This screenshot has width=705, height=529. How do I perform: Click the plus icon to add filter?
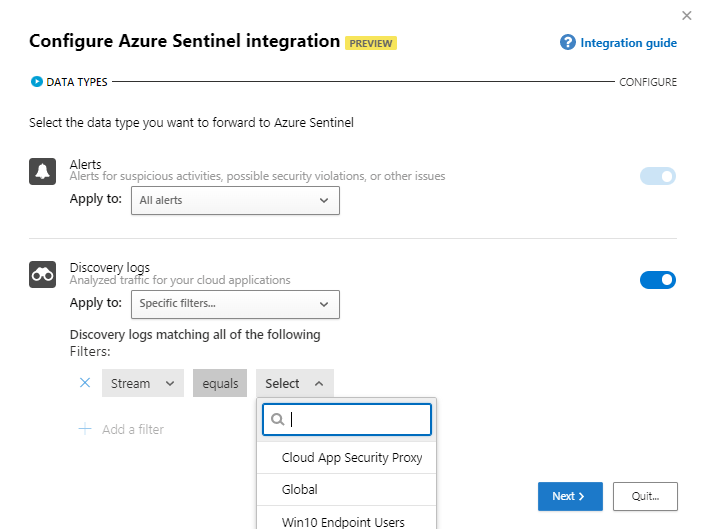[x=85, y=429]
